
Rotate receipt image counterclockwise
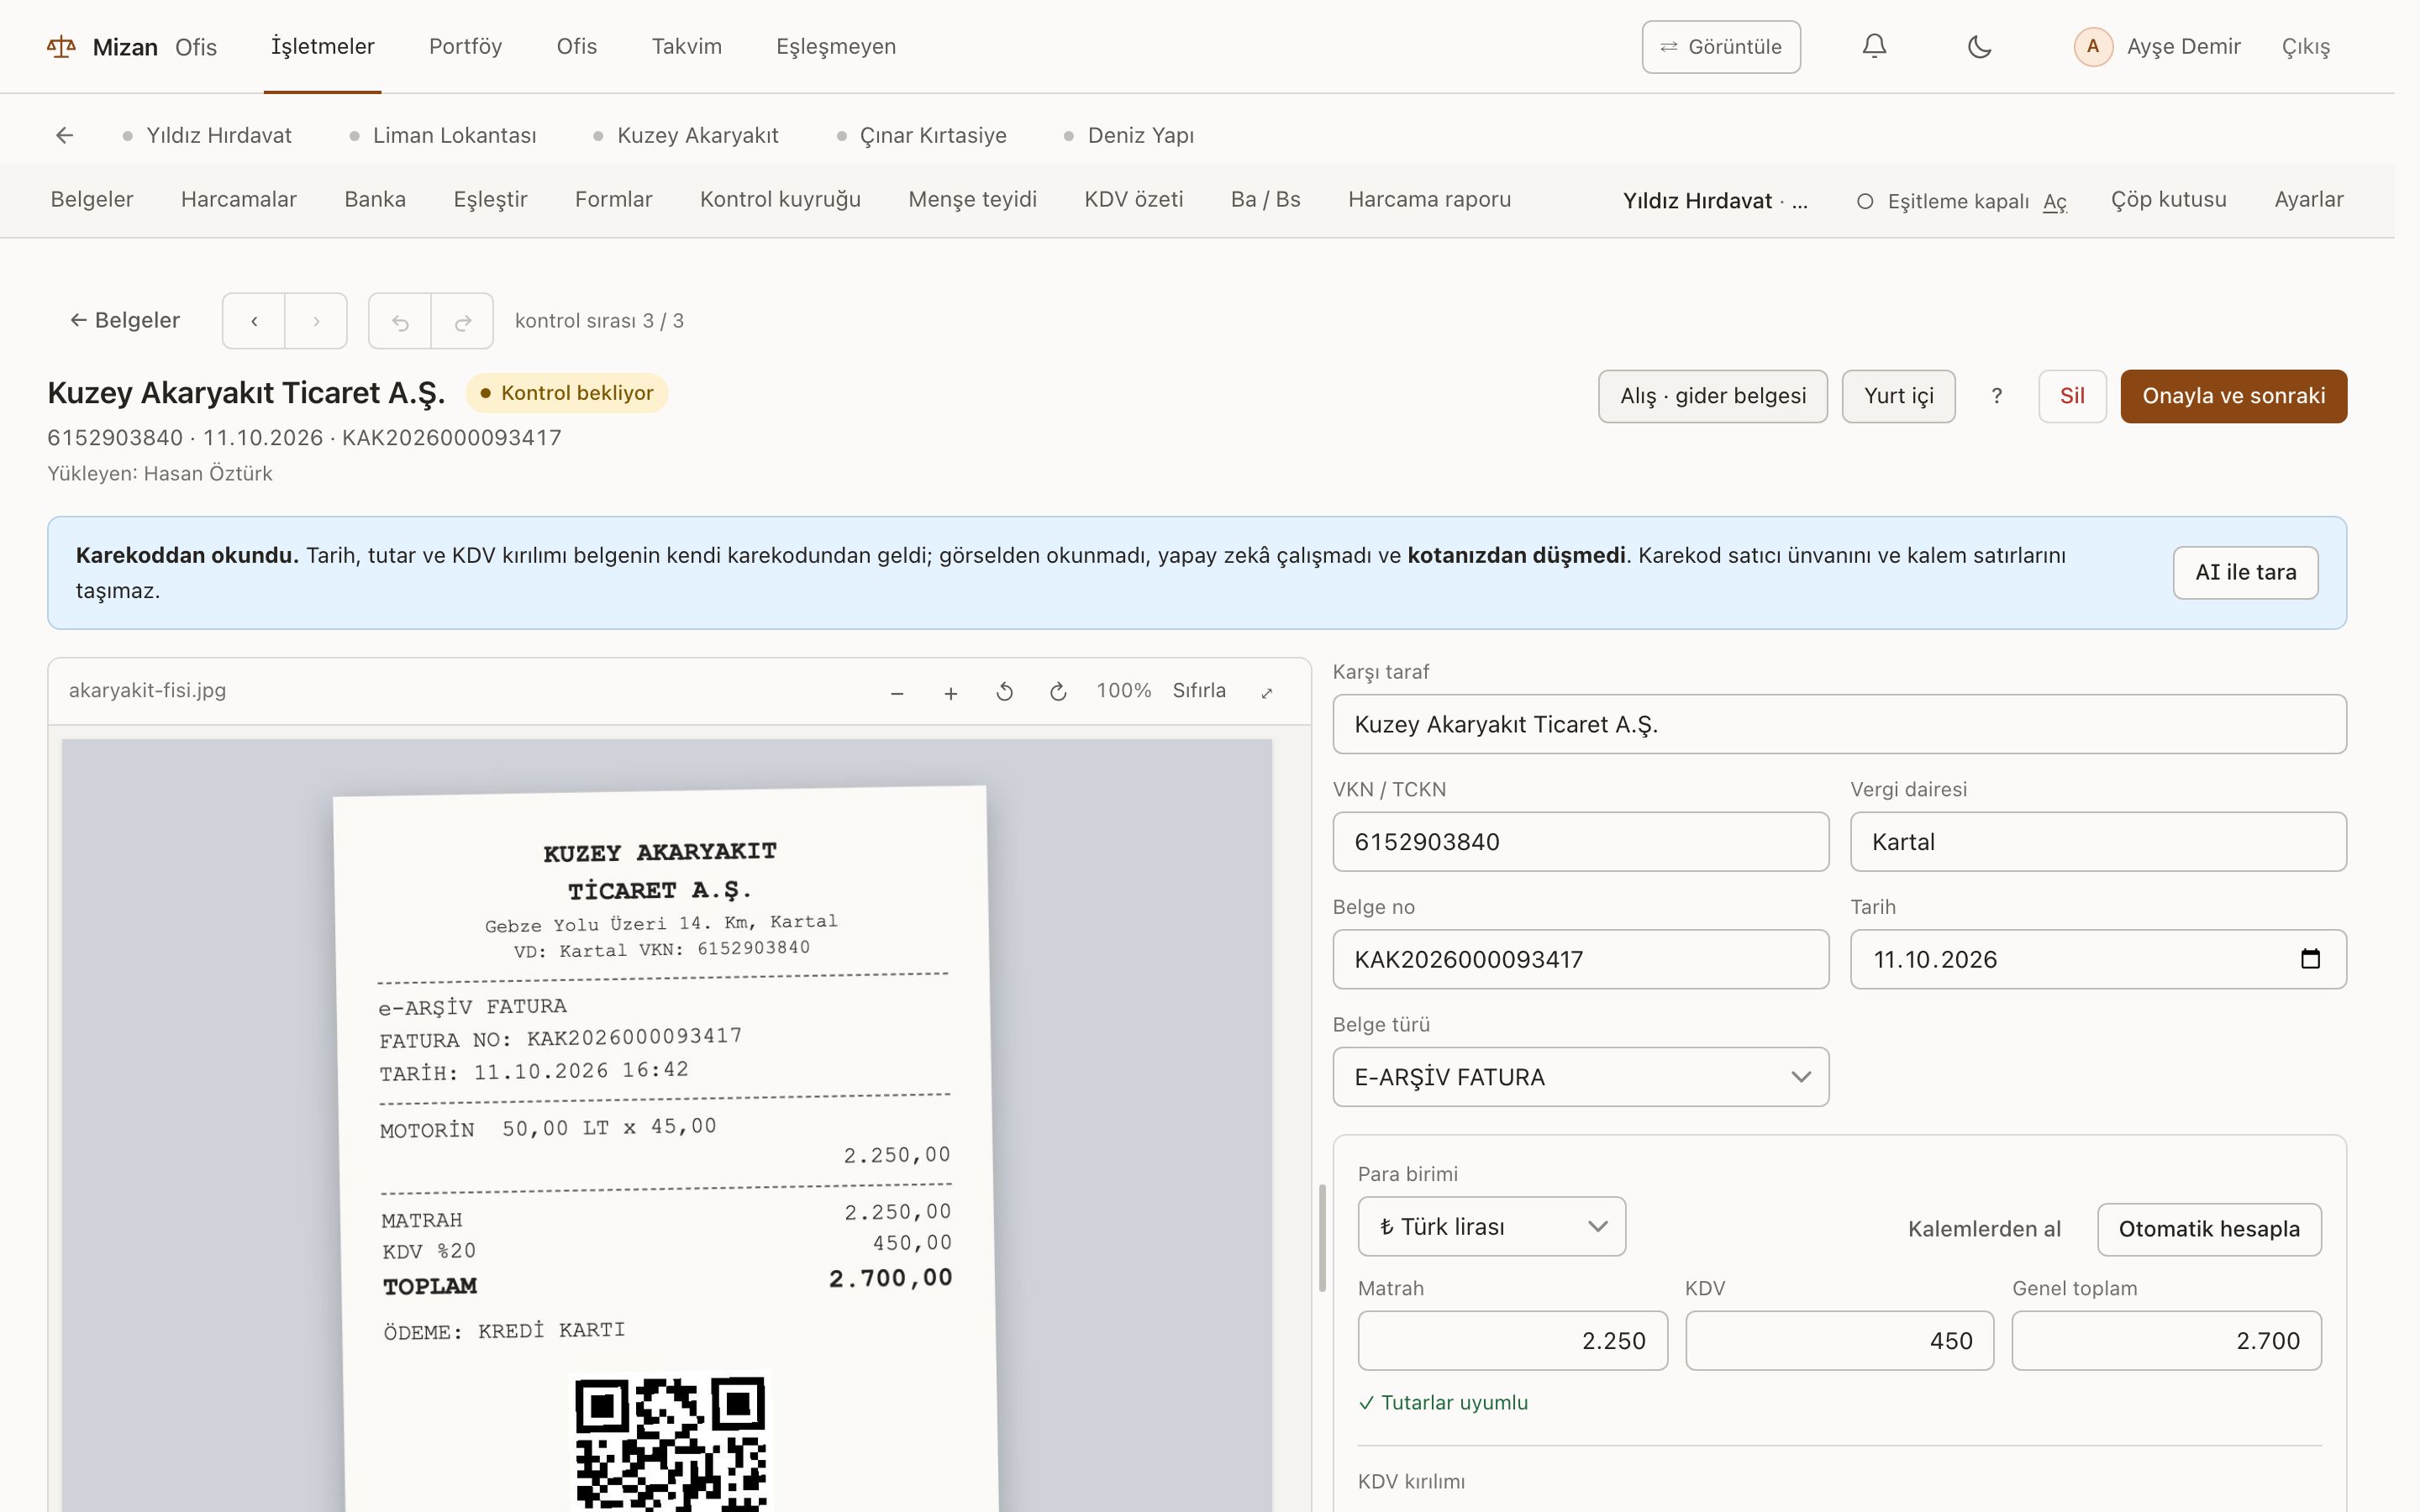pos(1005,692)
